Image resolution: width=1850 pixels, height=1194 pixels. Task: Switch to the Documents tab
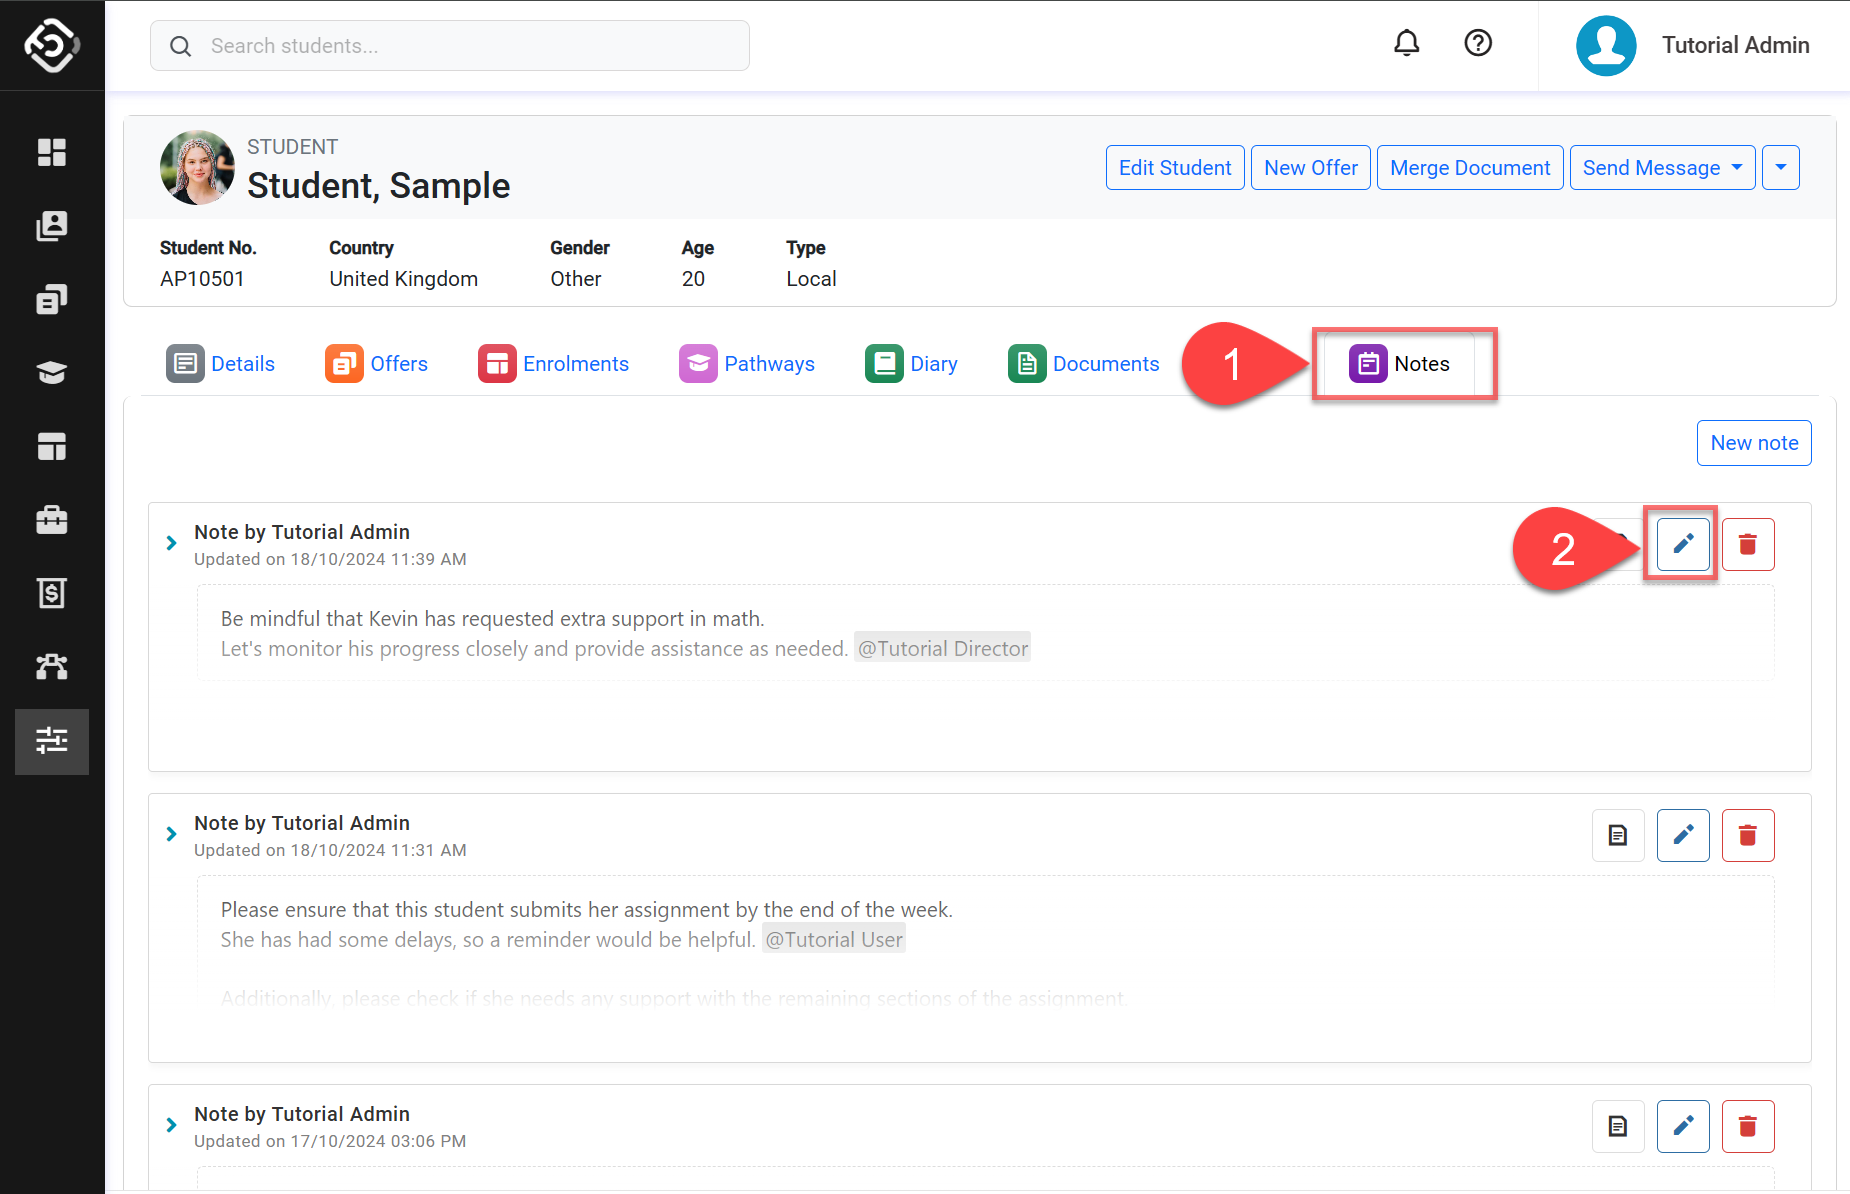[x=1084, y=364]
